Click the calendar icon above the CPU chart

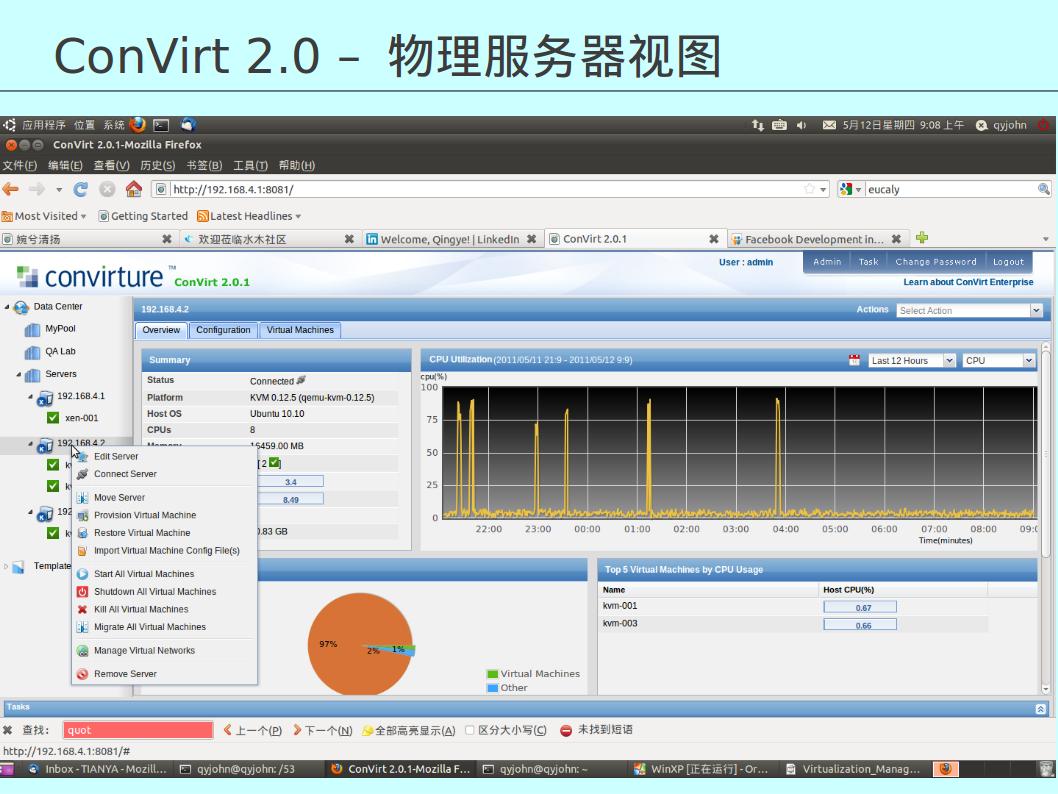[x=853, y=361]
